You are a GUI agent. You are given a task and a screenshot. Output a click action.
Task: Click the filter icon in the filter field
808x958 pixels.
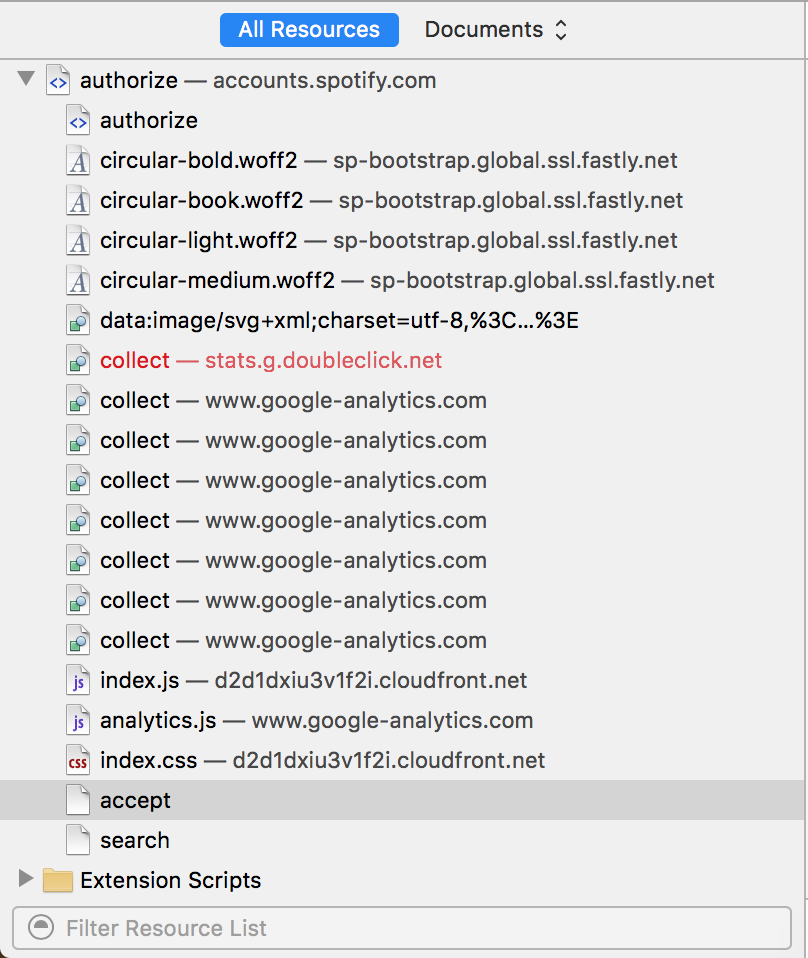41,927
